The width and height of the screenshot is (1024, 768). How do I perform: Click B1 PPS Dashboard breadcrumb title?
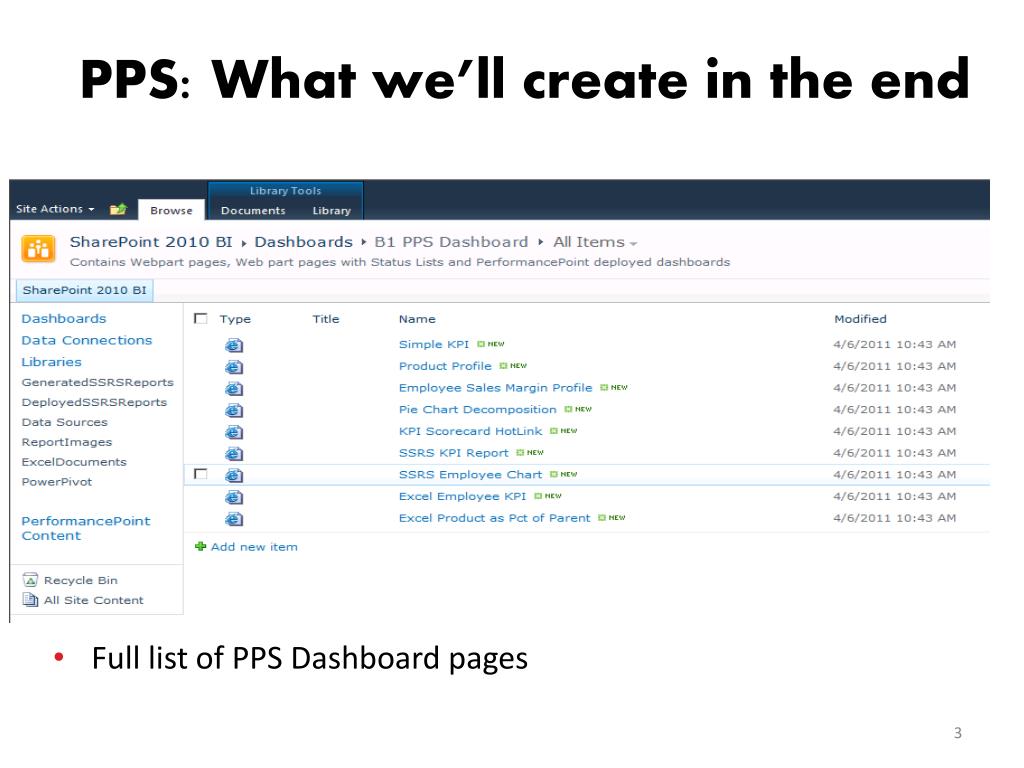[451, 242]
